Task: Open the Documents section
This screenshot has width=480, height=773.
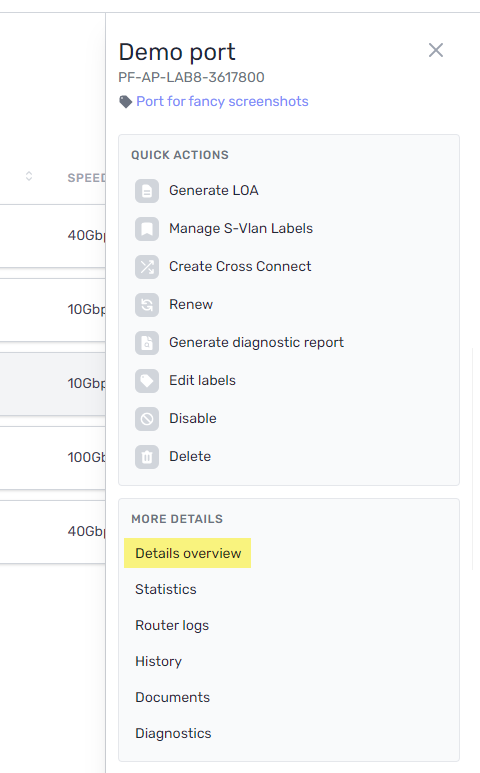Action: (x=172, y=697)
